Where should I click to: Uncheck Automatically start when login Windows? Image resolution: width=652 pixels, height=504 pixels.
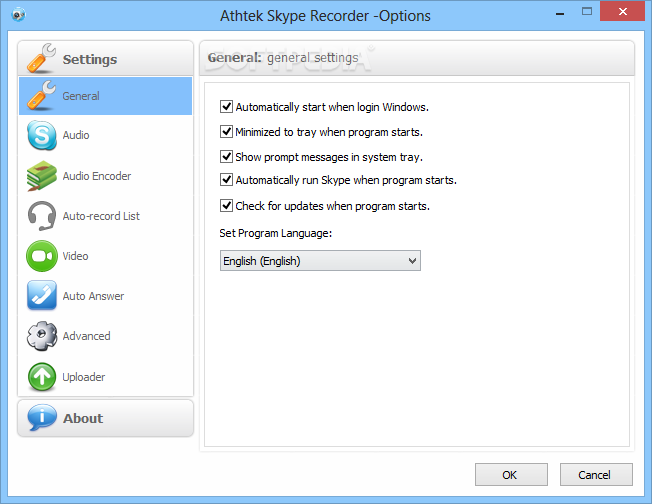pos(227,106)
